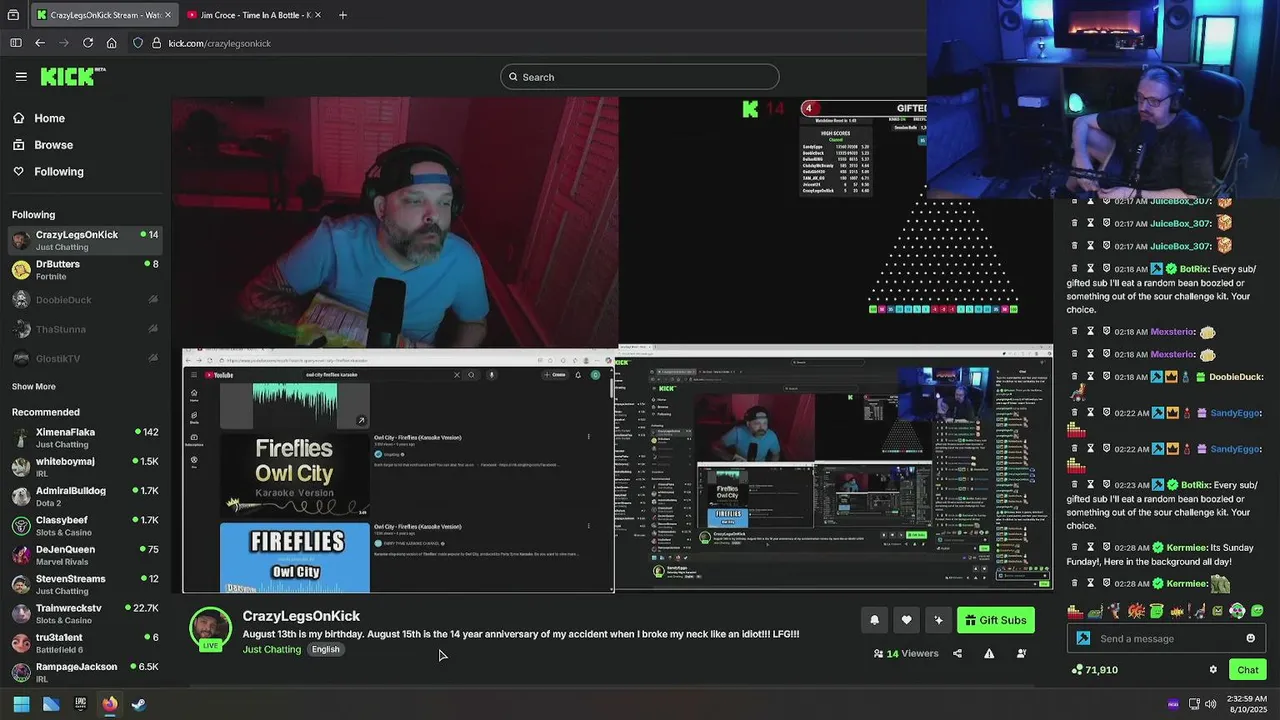The image size is (1280, 720).
Task: Open recommended whiteboymaj channel
Action: click(85, 467)
